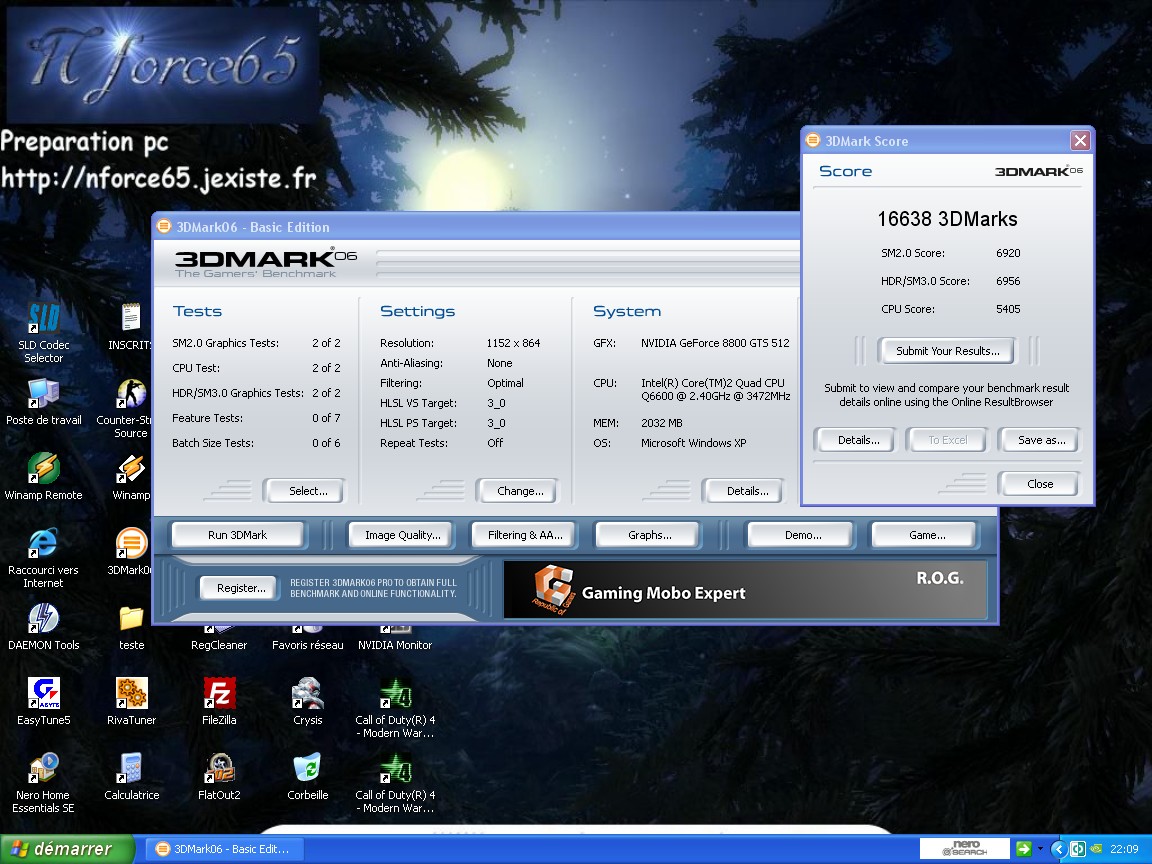Image resolution: width=1152 pixels, height=864 pixels.
Task: Open Details in 3DMark Score window
Action: pos(858,440)
